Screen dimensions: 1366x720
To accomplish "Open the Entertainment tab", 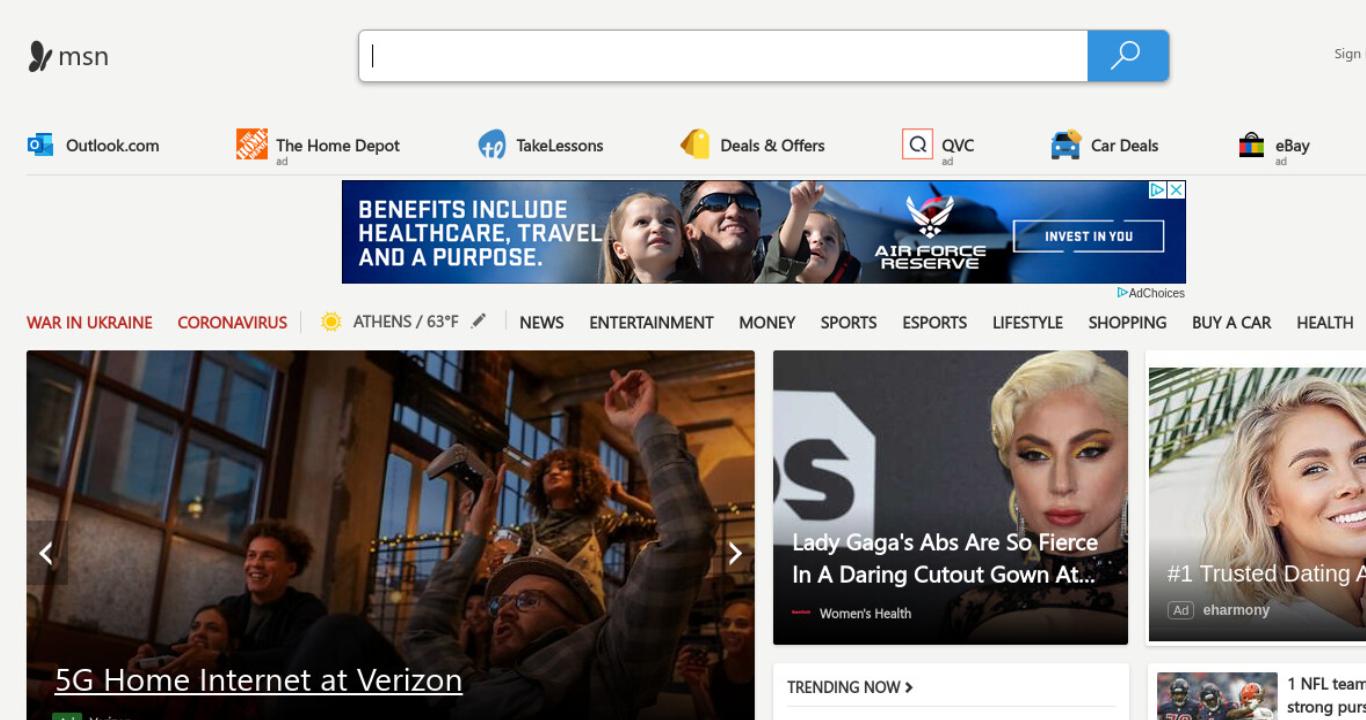I will click(651, 322).
